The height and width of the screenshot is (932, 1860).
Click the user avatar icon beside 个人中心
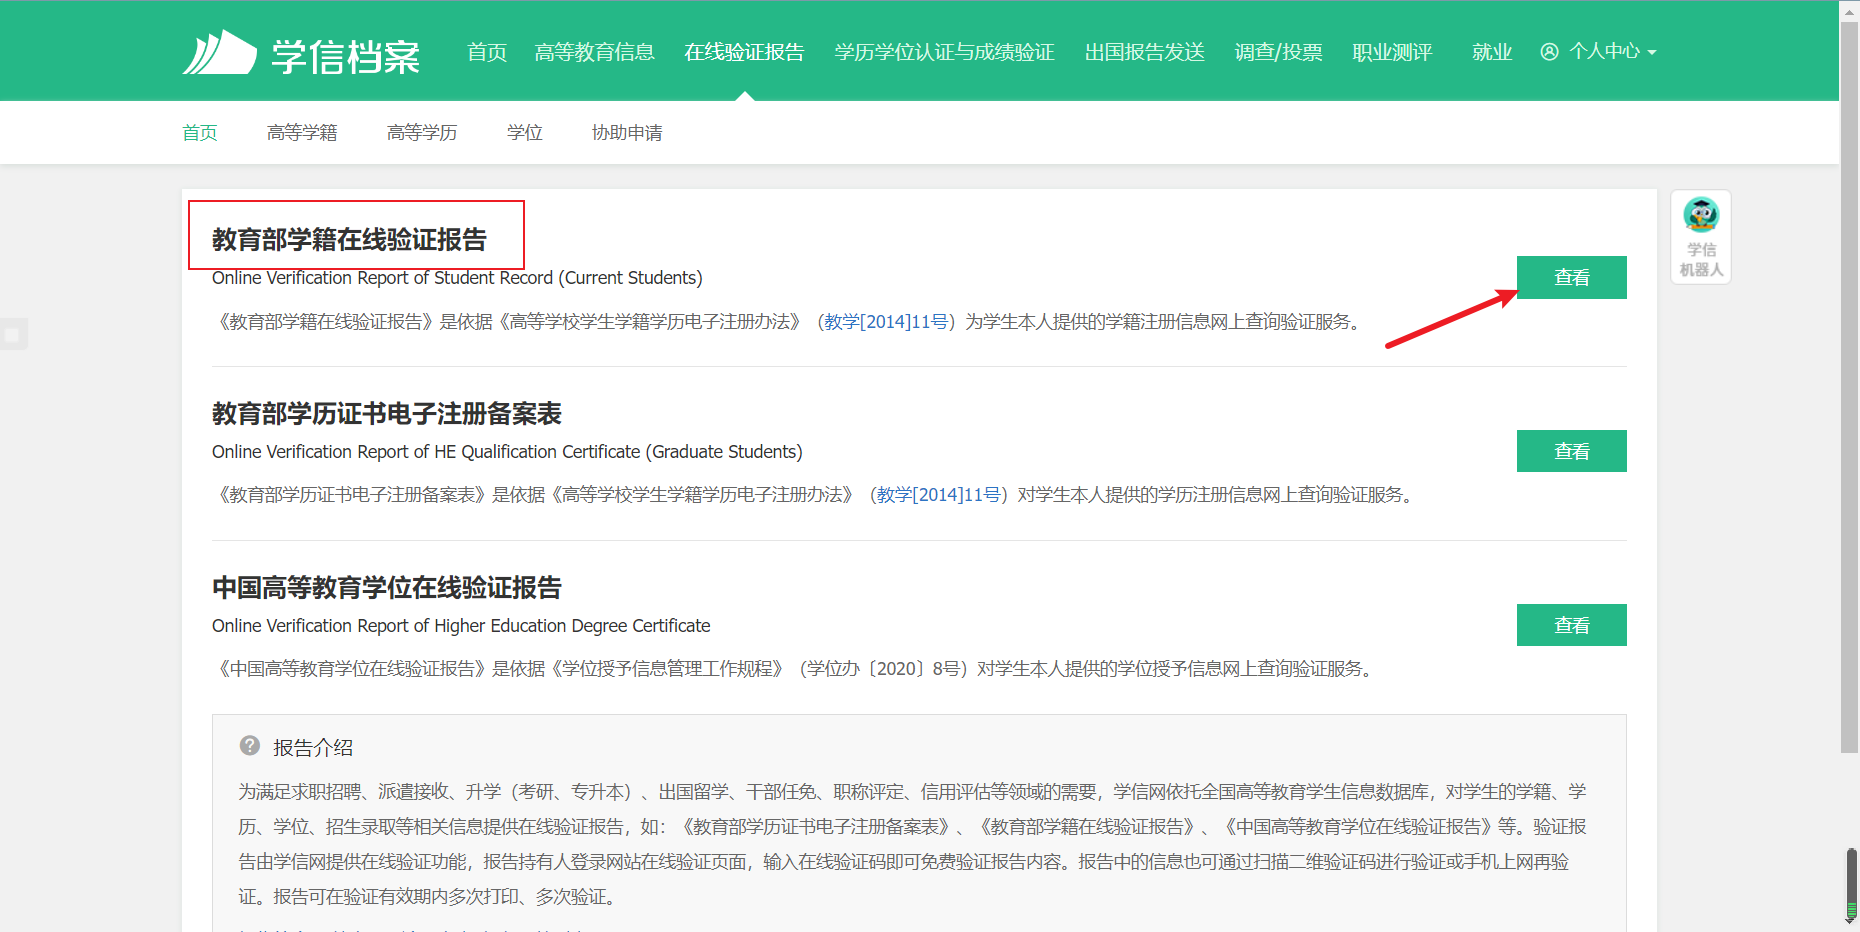point(1549,52)
